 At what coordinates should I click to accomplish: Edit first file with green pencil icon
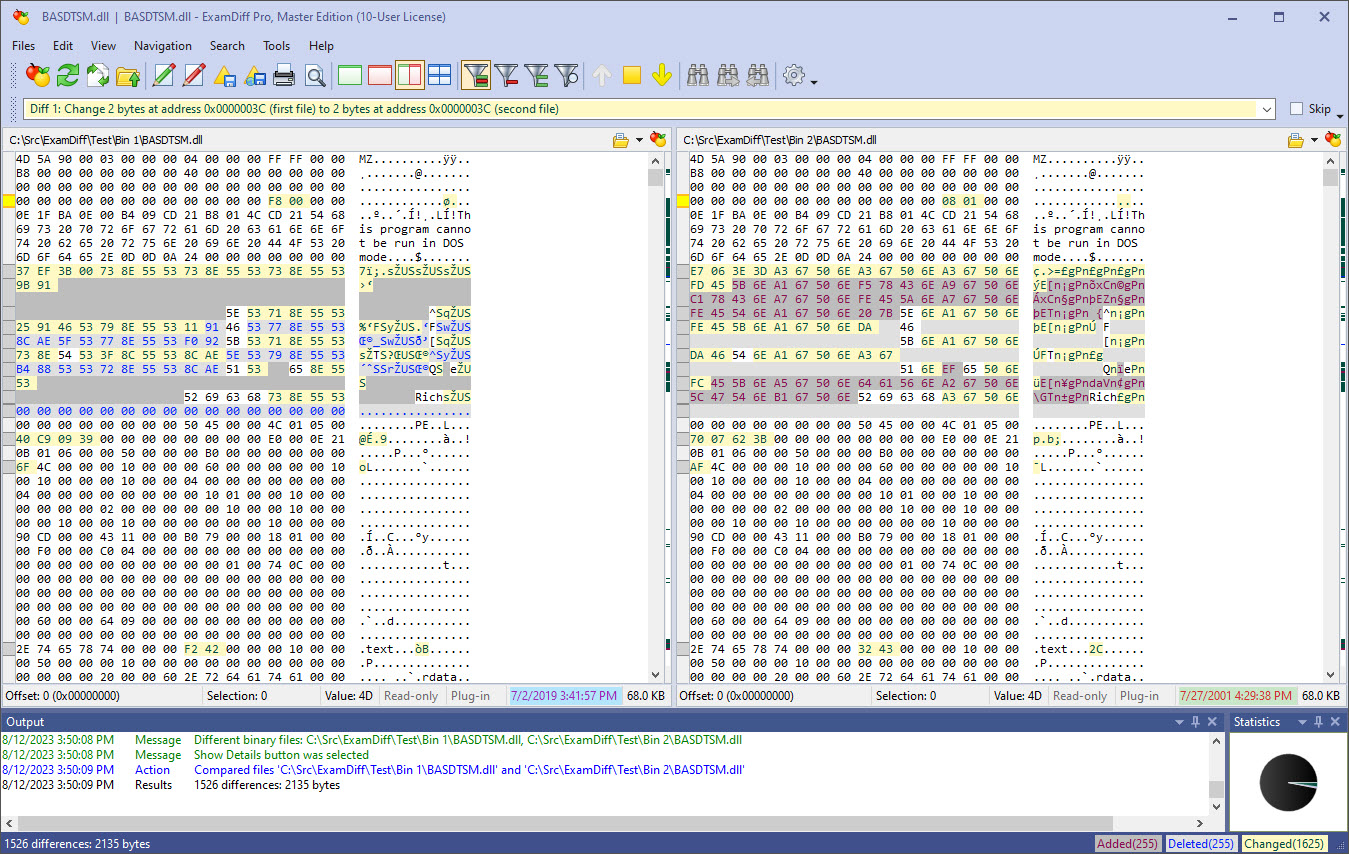tap(164, 75)
